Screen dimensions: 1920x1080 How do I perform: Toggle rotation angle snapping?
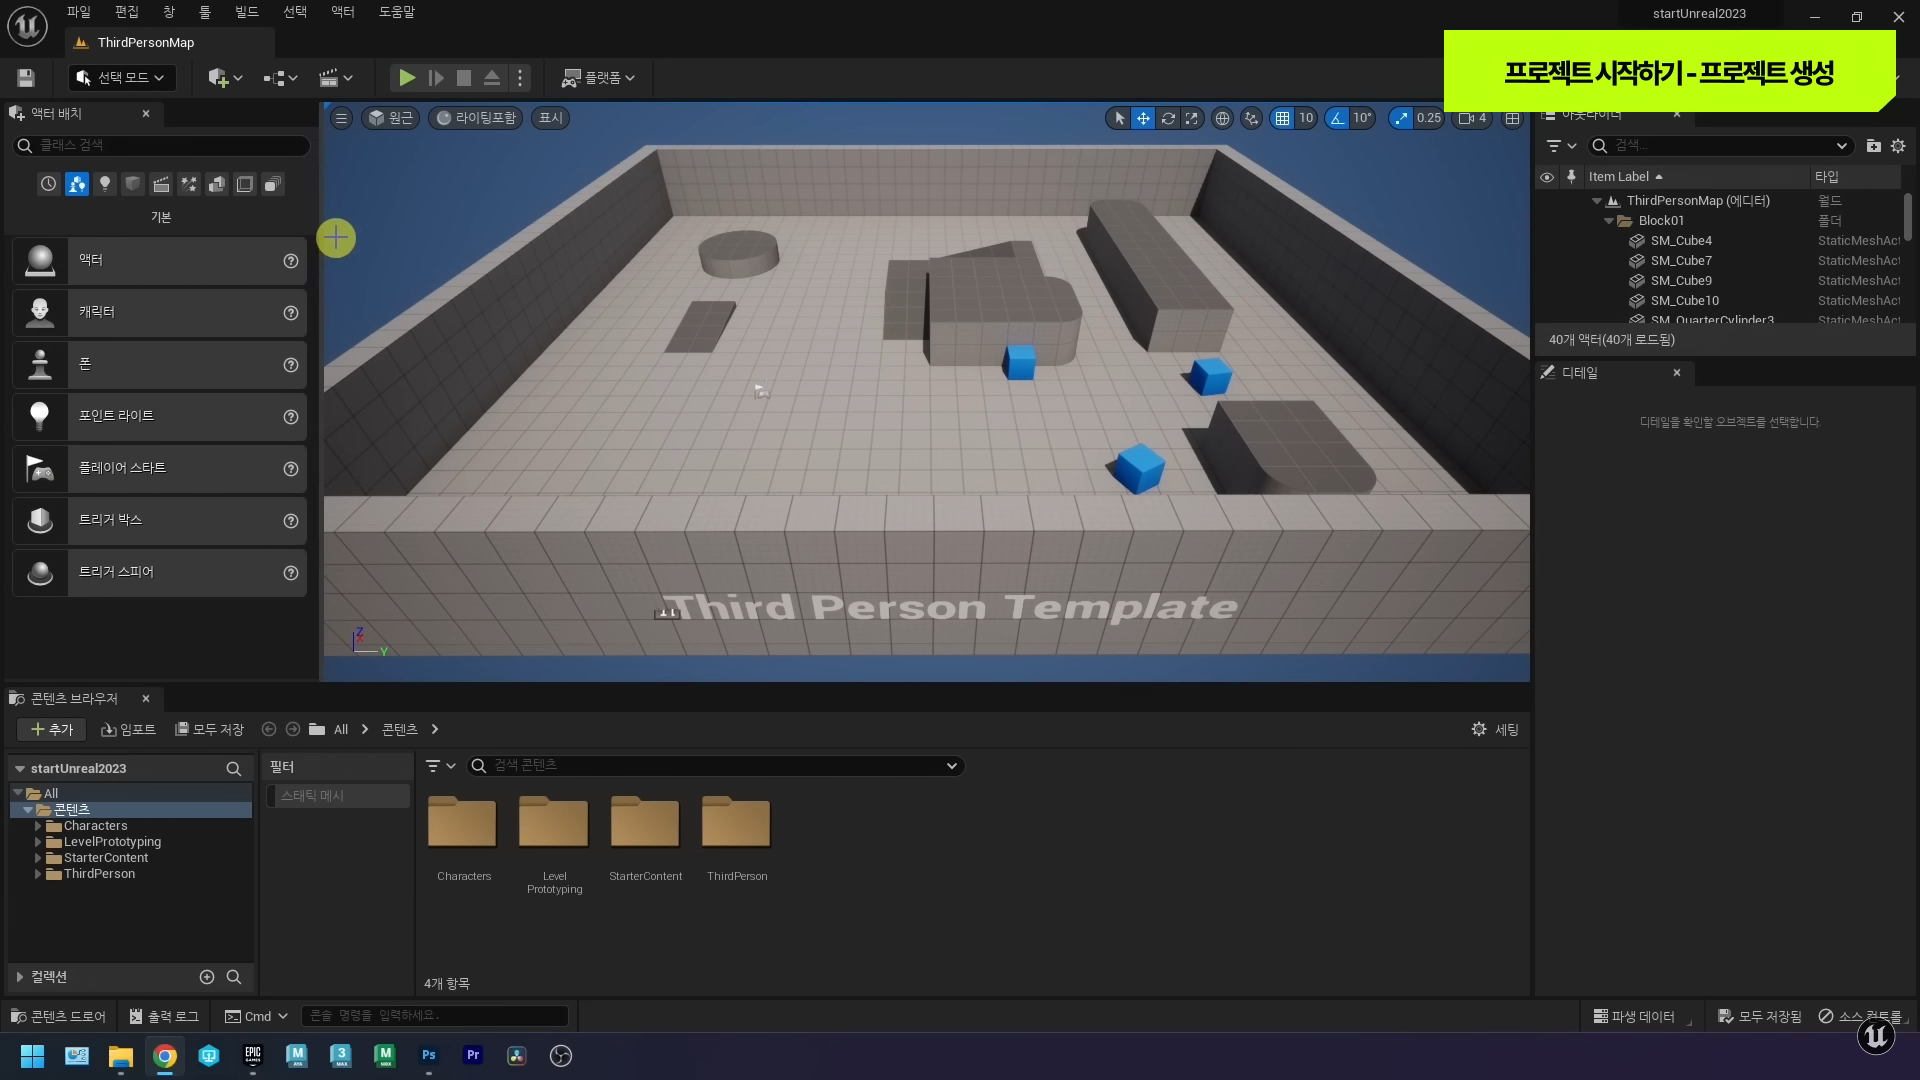point(1337,118)
